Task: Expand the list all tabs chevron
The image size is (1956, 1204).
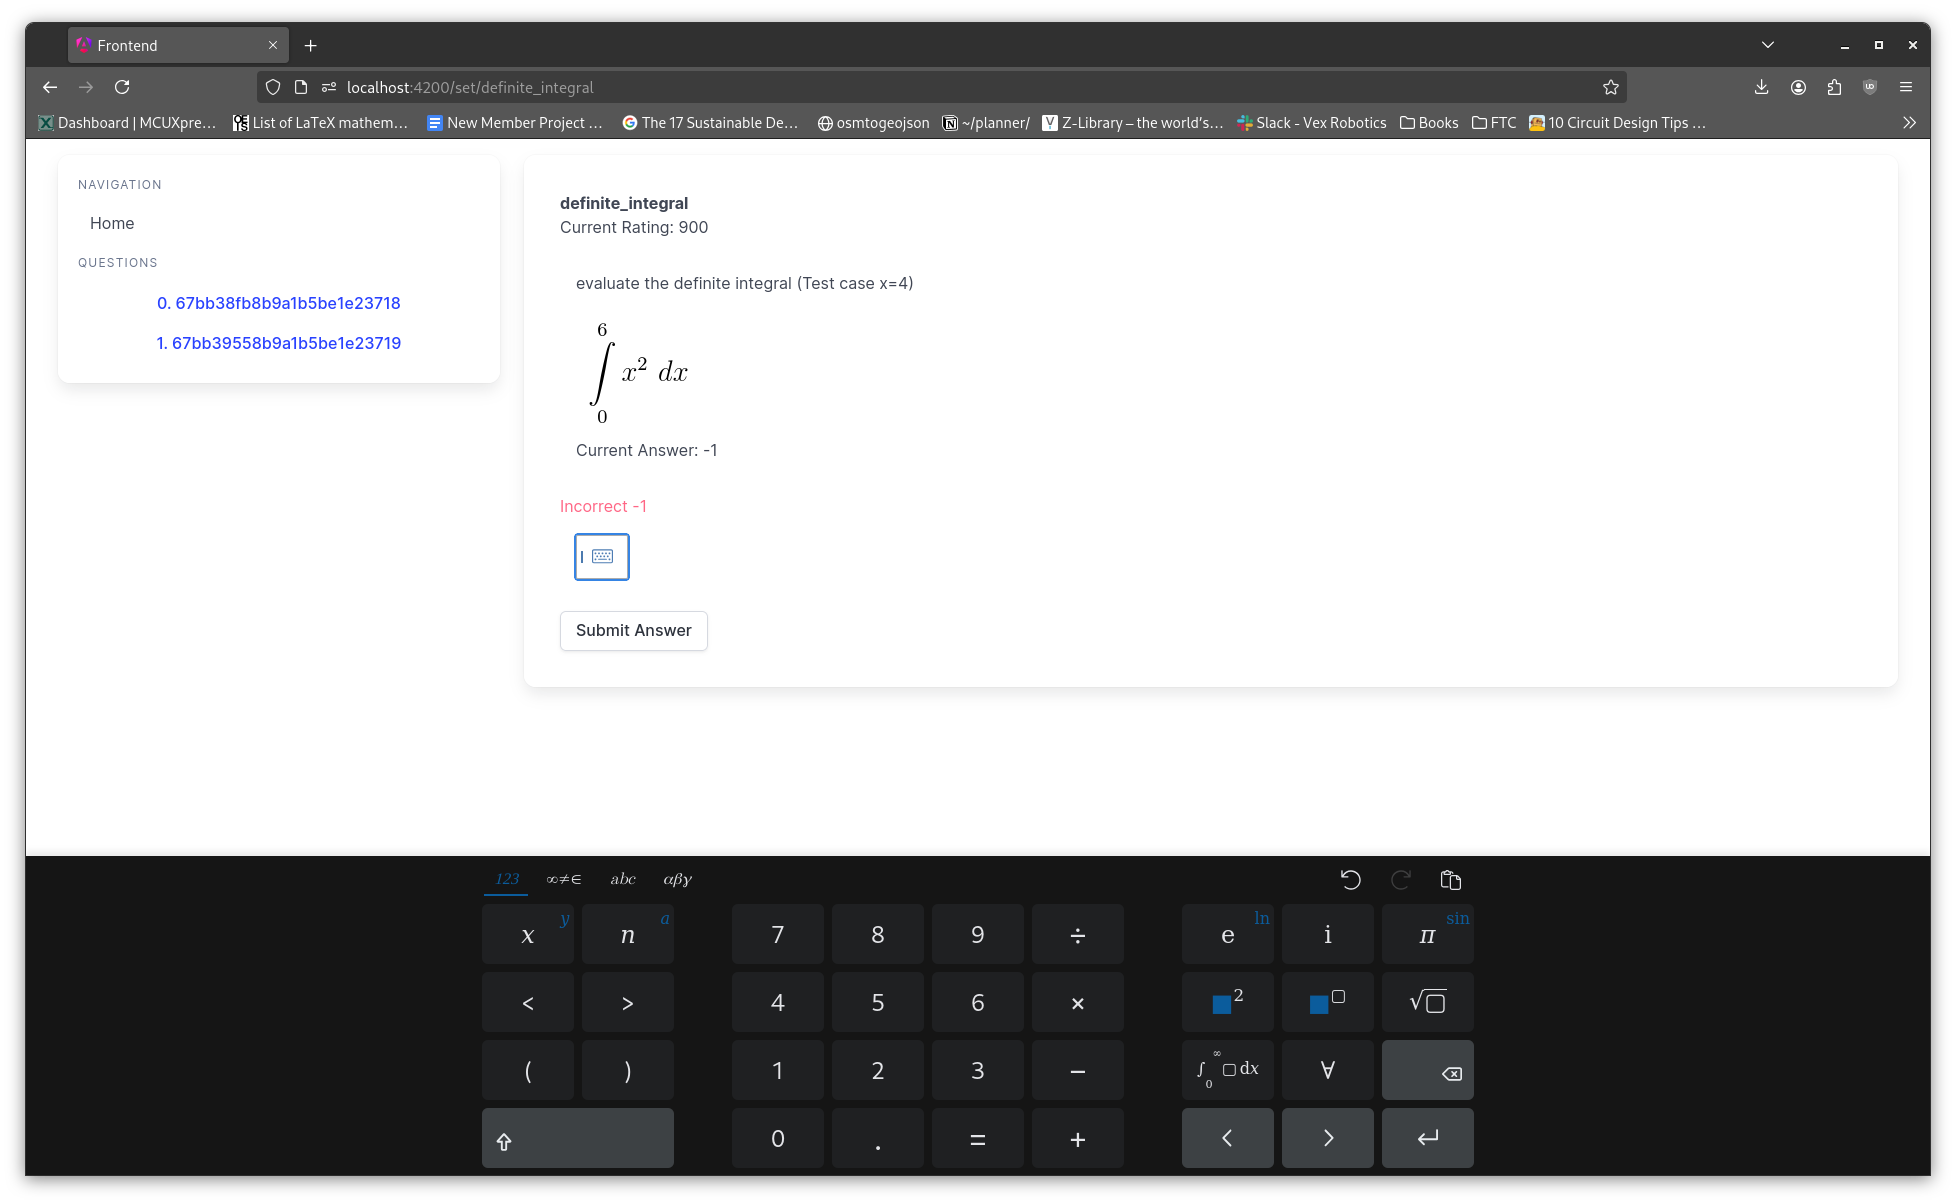Action: (1767, 45)
